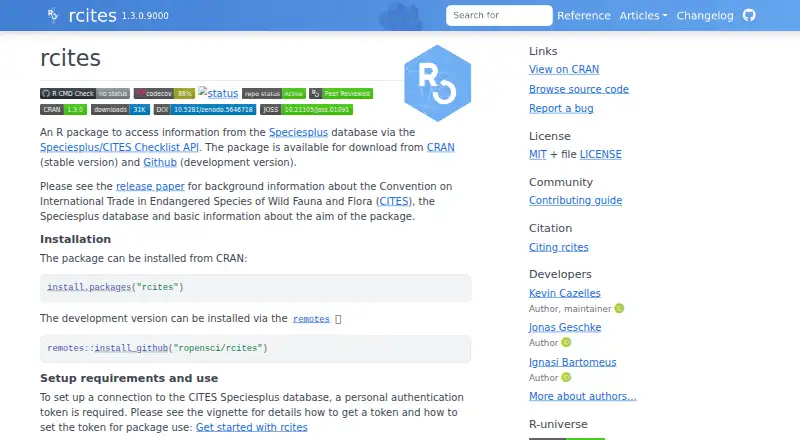Click ORCID icon next to Kevin Cazelles
Screen dimensions: 800x440
[619, 308]
